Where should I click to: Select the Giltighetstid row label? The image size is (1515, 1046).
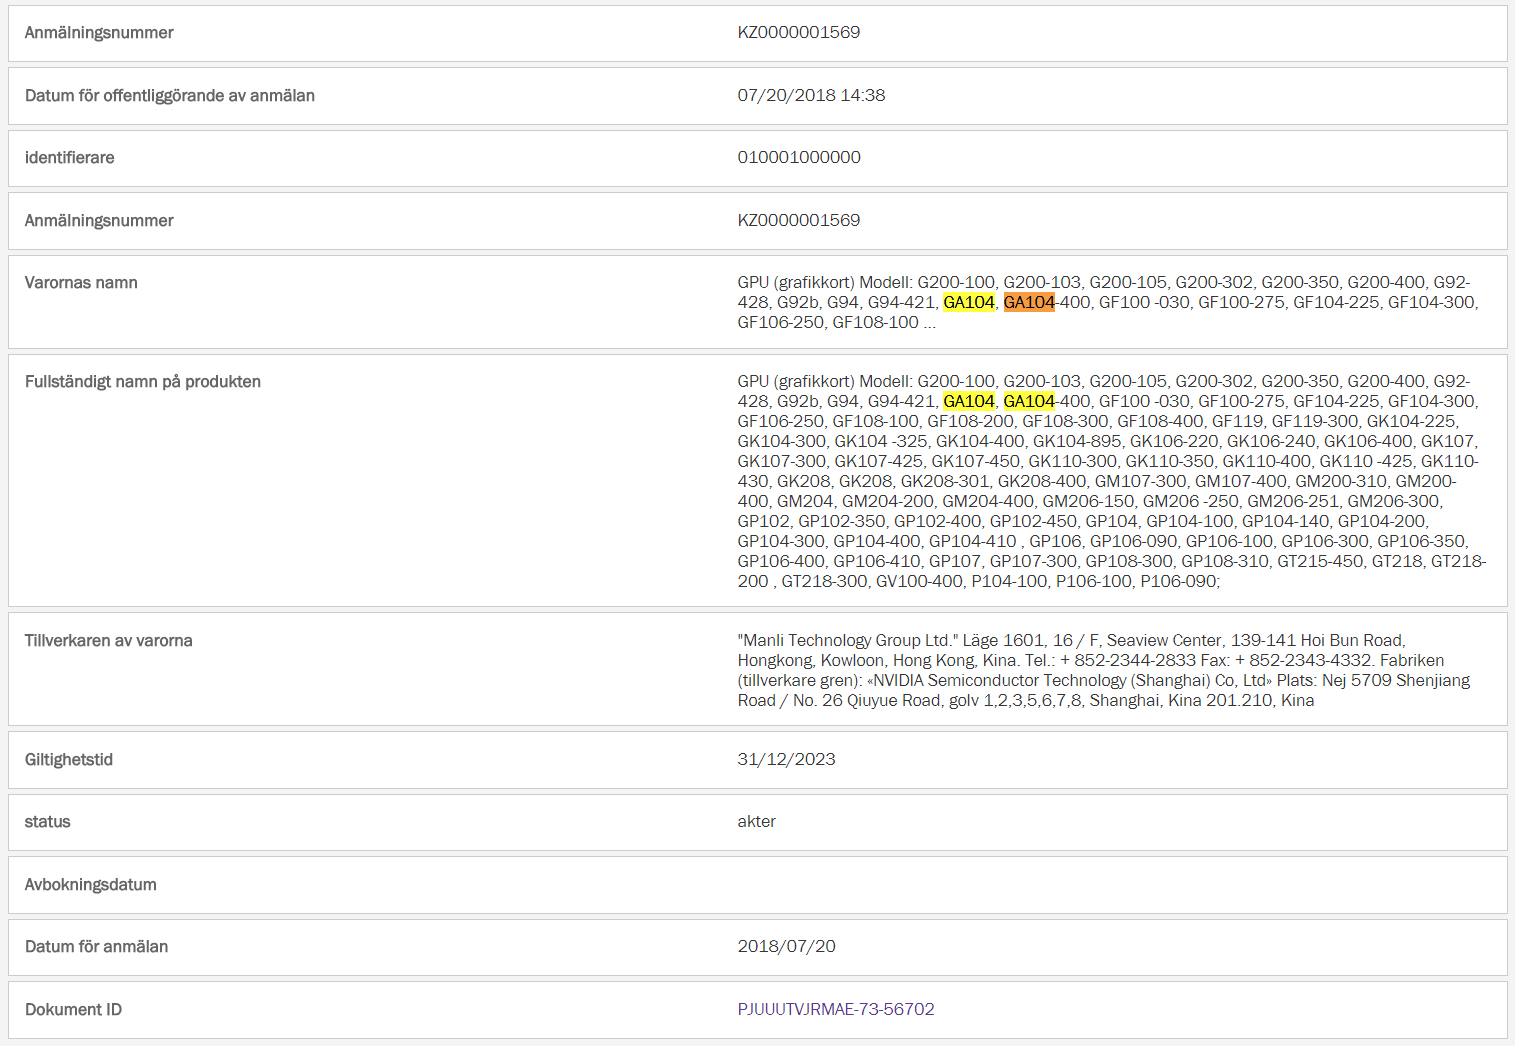coord(69,759)
